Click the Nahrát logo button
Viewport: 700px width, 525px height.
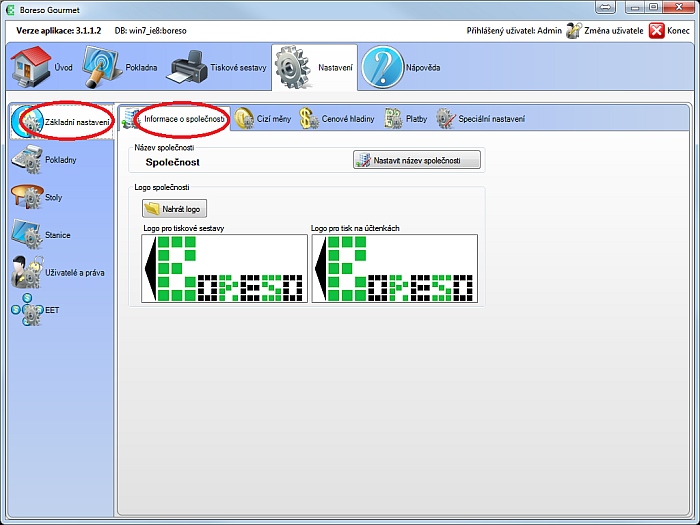coord(173,209)
